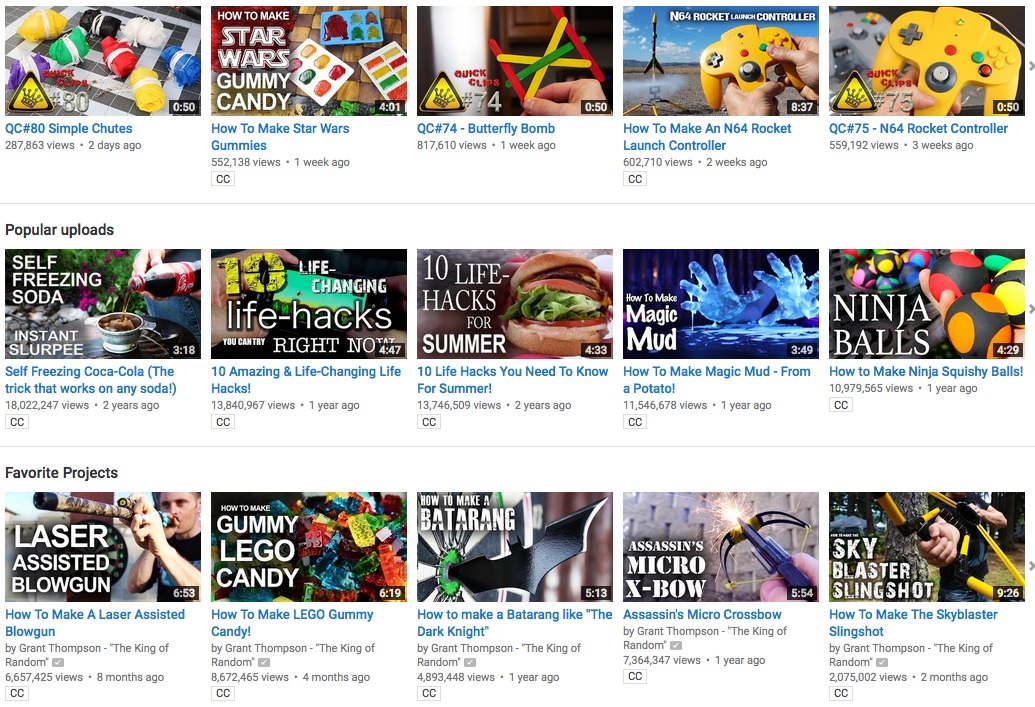This screenshot has height=707, width=1035.
Task: Show next videos in Popular uploads row
Action: pyautogui.click(x=1031, y=309)
